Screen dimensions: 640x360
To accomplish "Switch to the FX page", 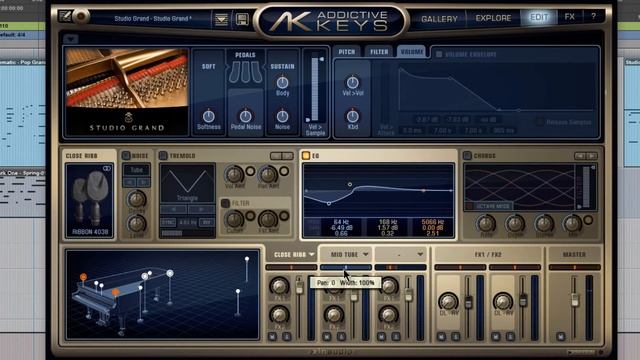I will pyautogui.click(x=569, y=17).
